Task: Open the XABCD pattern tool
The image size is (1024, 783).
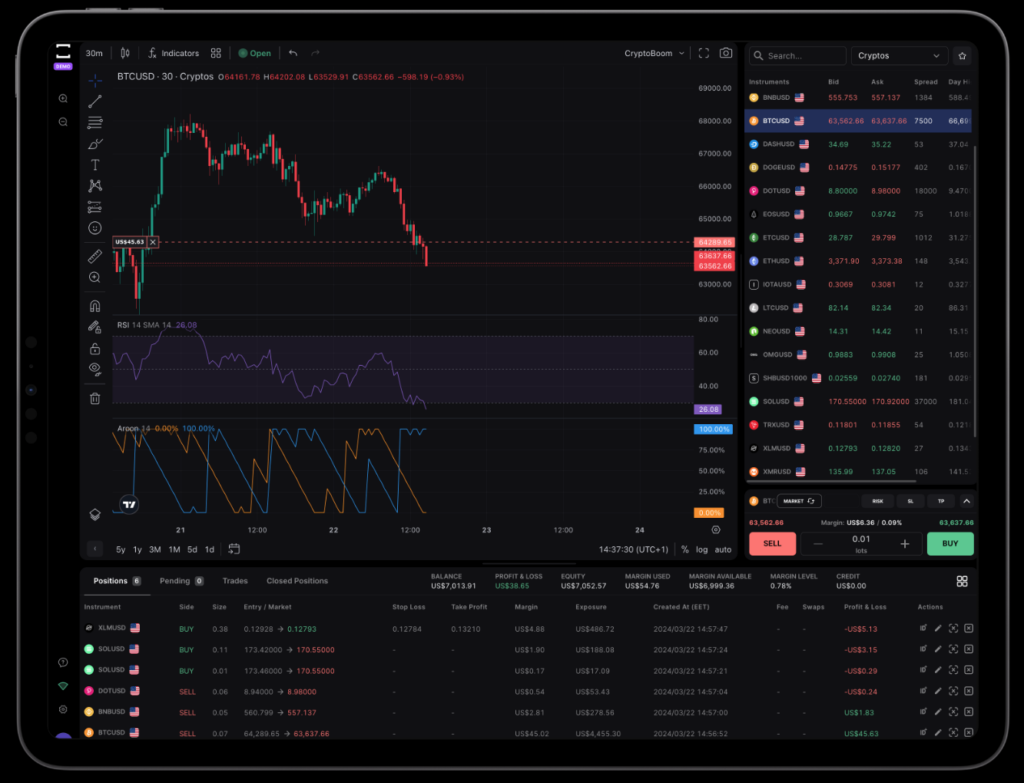Action: click(x=94, y=186)
